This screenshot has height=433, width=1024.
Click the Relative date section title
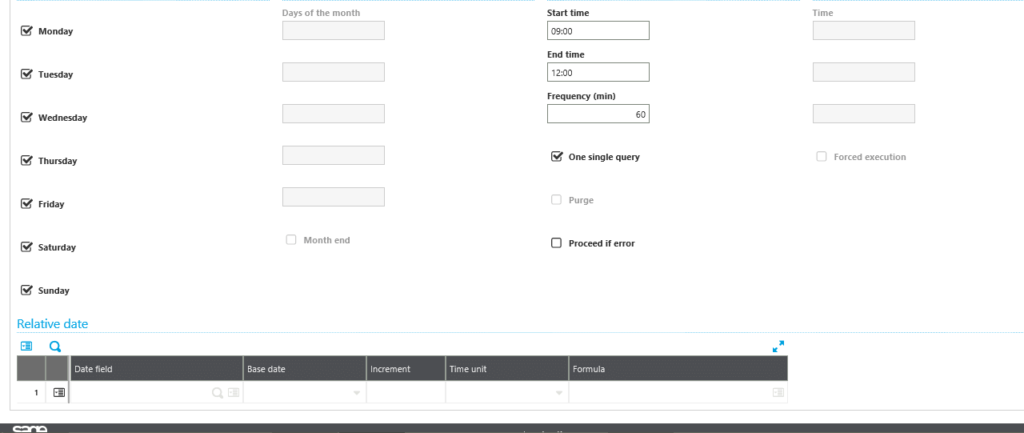point(52,324)
